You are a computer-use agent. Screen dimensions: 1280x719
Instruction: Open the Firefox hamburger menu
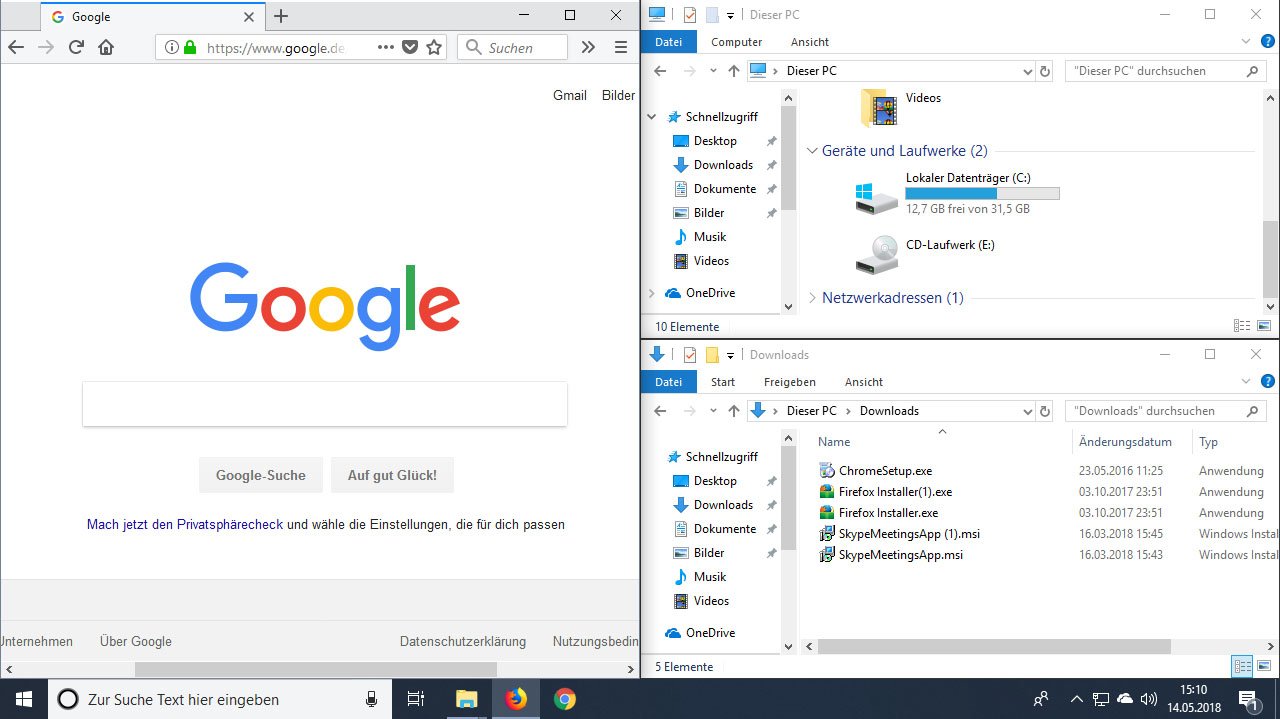coord(620,47)
